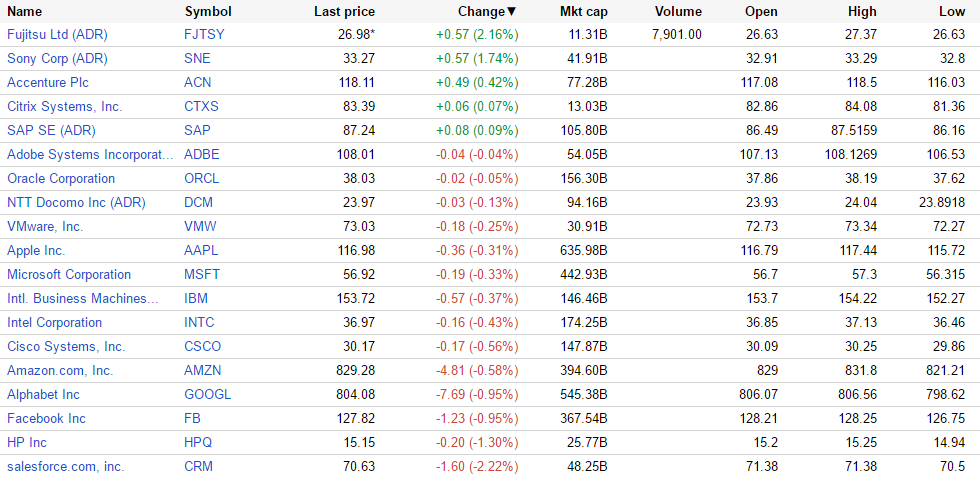Open Microsoft Corporation link
Screen dimensions: 980x478
(x=69, y=275)
